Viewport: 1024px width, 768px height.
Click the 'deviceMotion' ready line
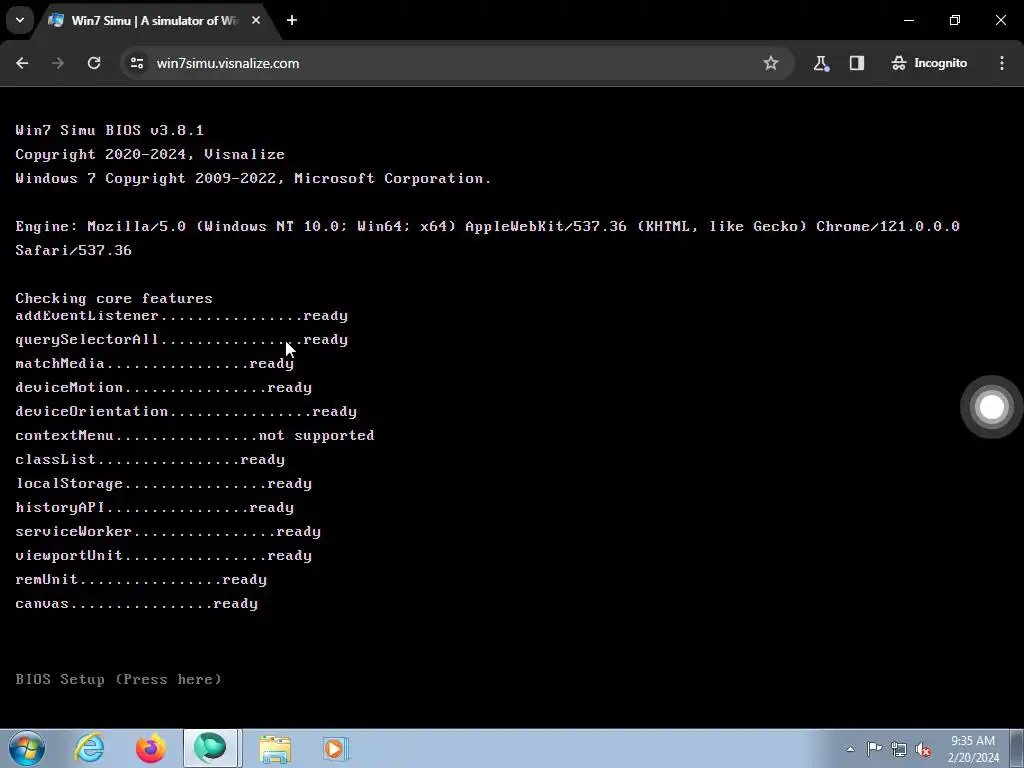(x=163, y=388)
